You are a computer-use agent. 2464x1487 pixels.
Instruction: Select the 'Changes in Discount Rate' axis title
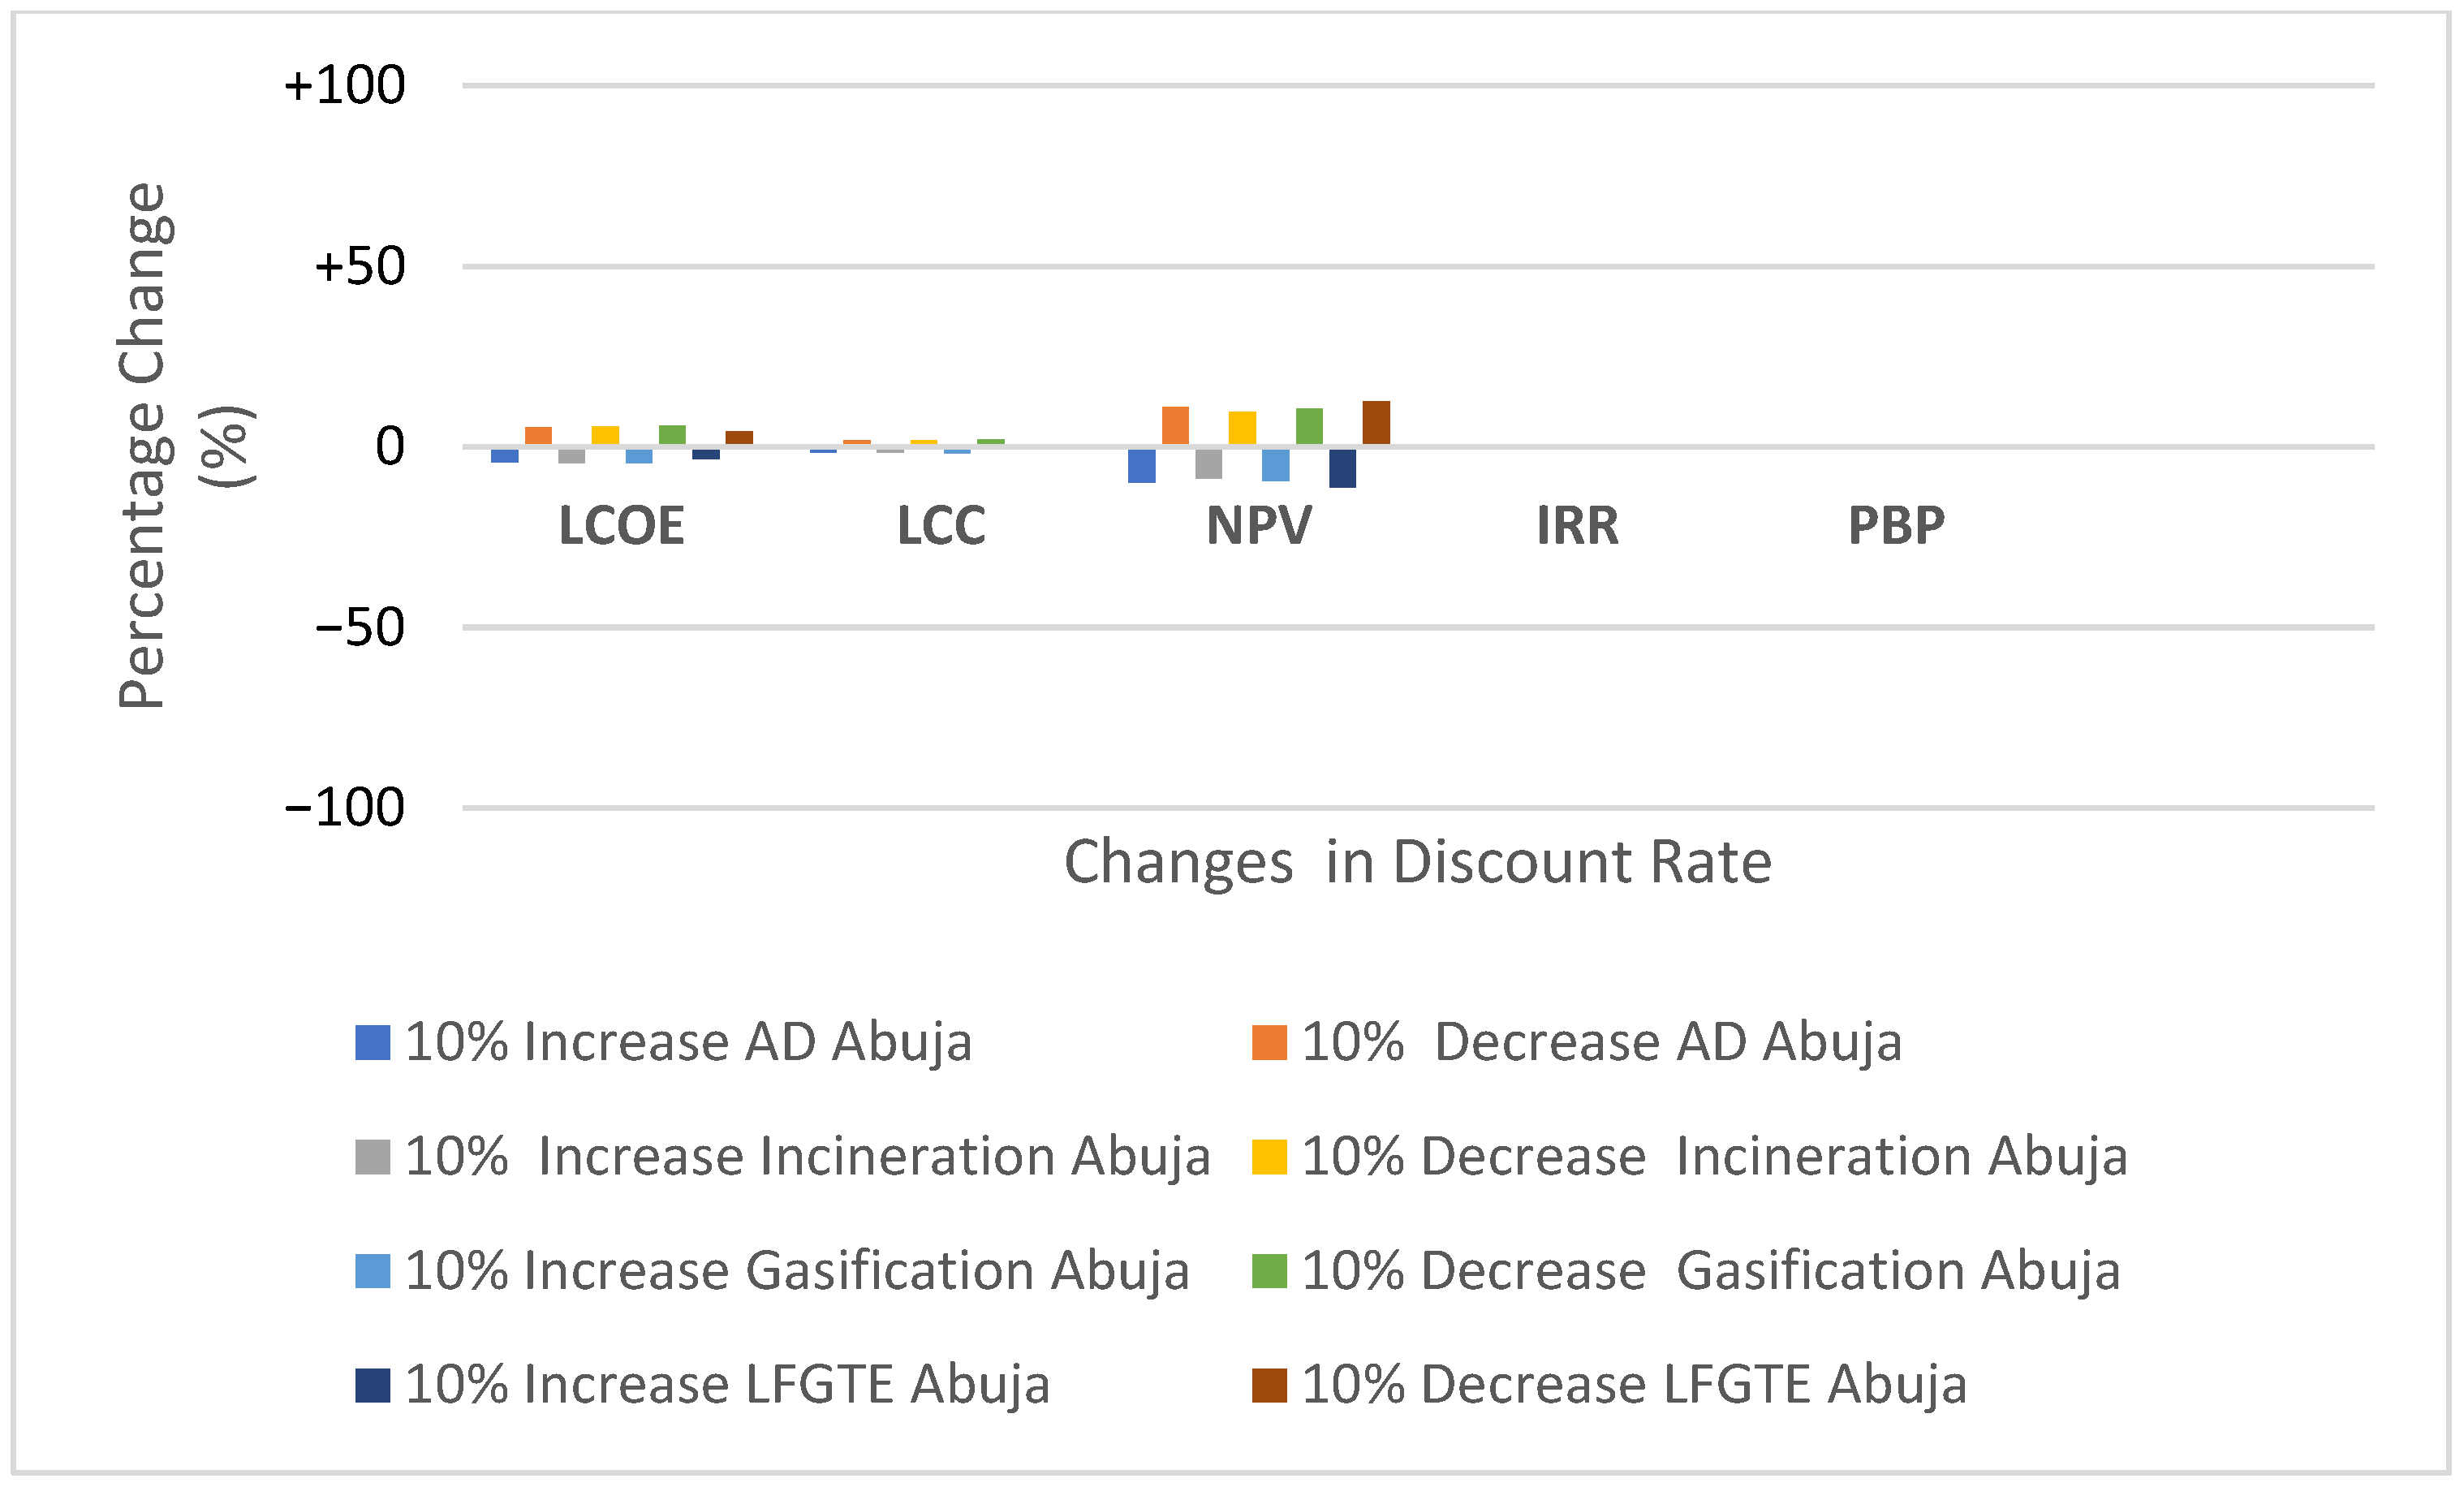click(x=1417, y=862)
